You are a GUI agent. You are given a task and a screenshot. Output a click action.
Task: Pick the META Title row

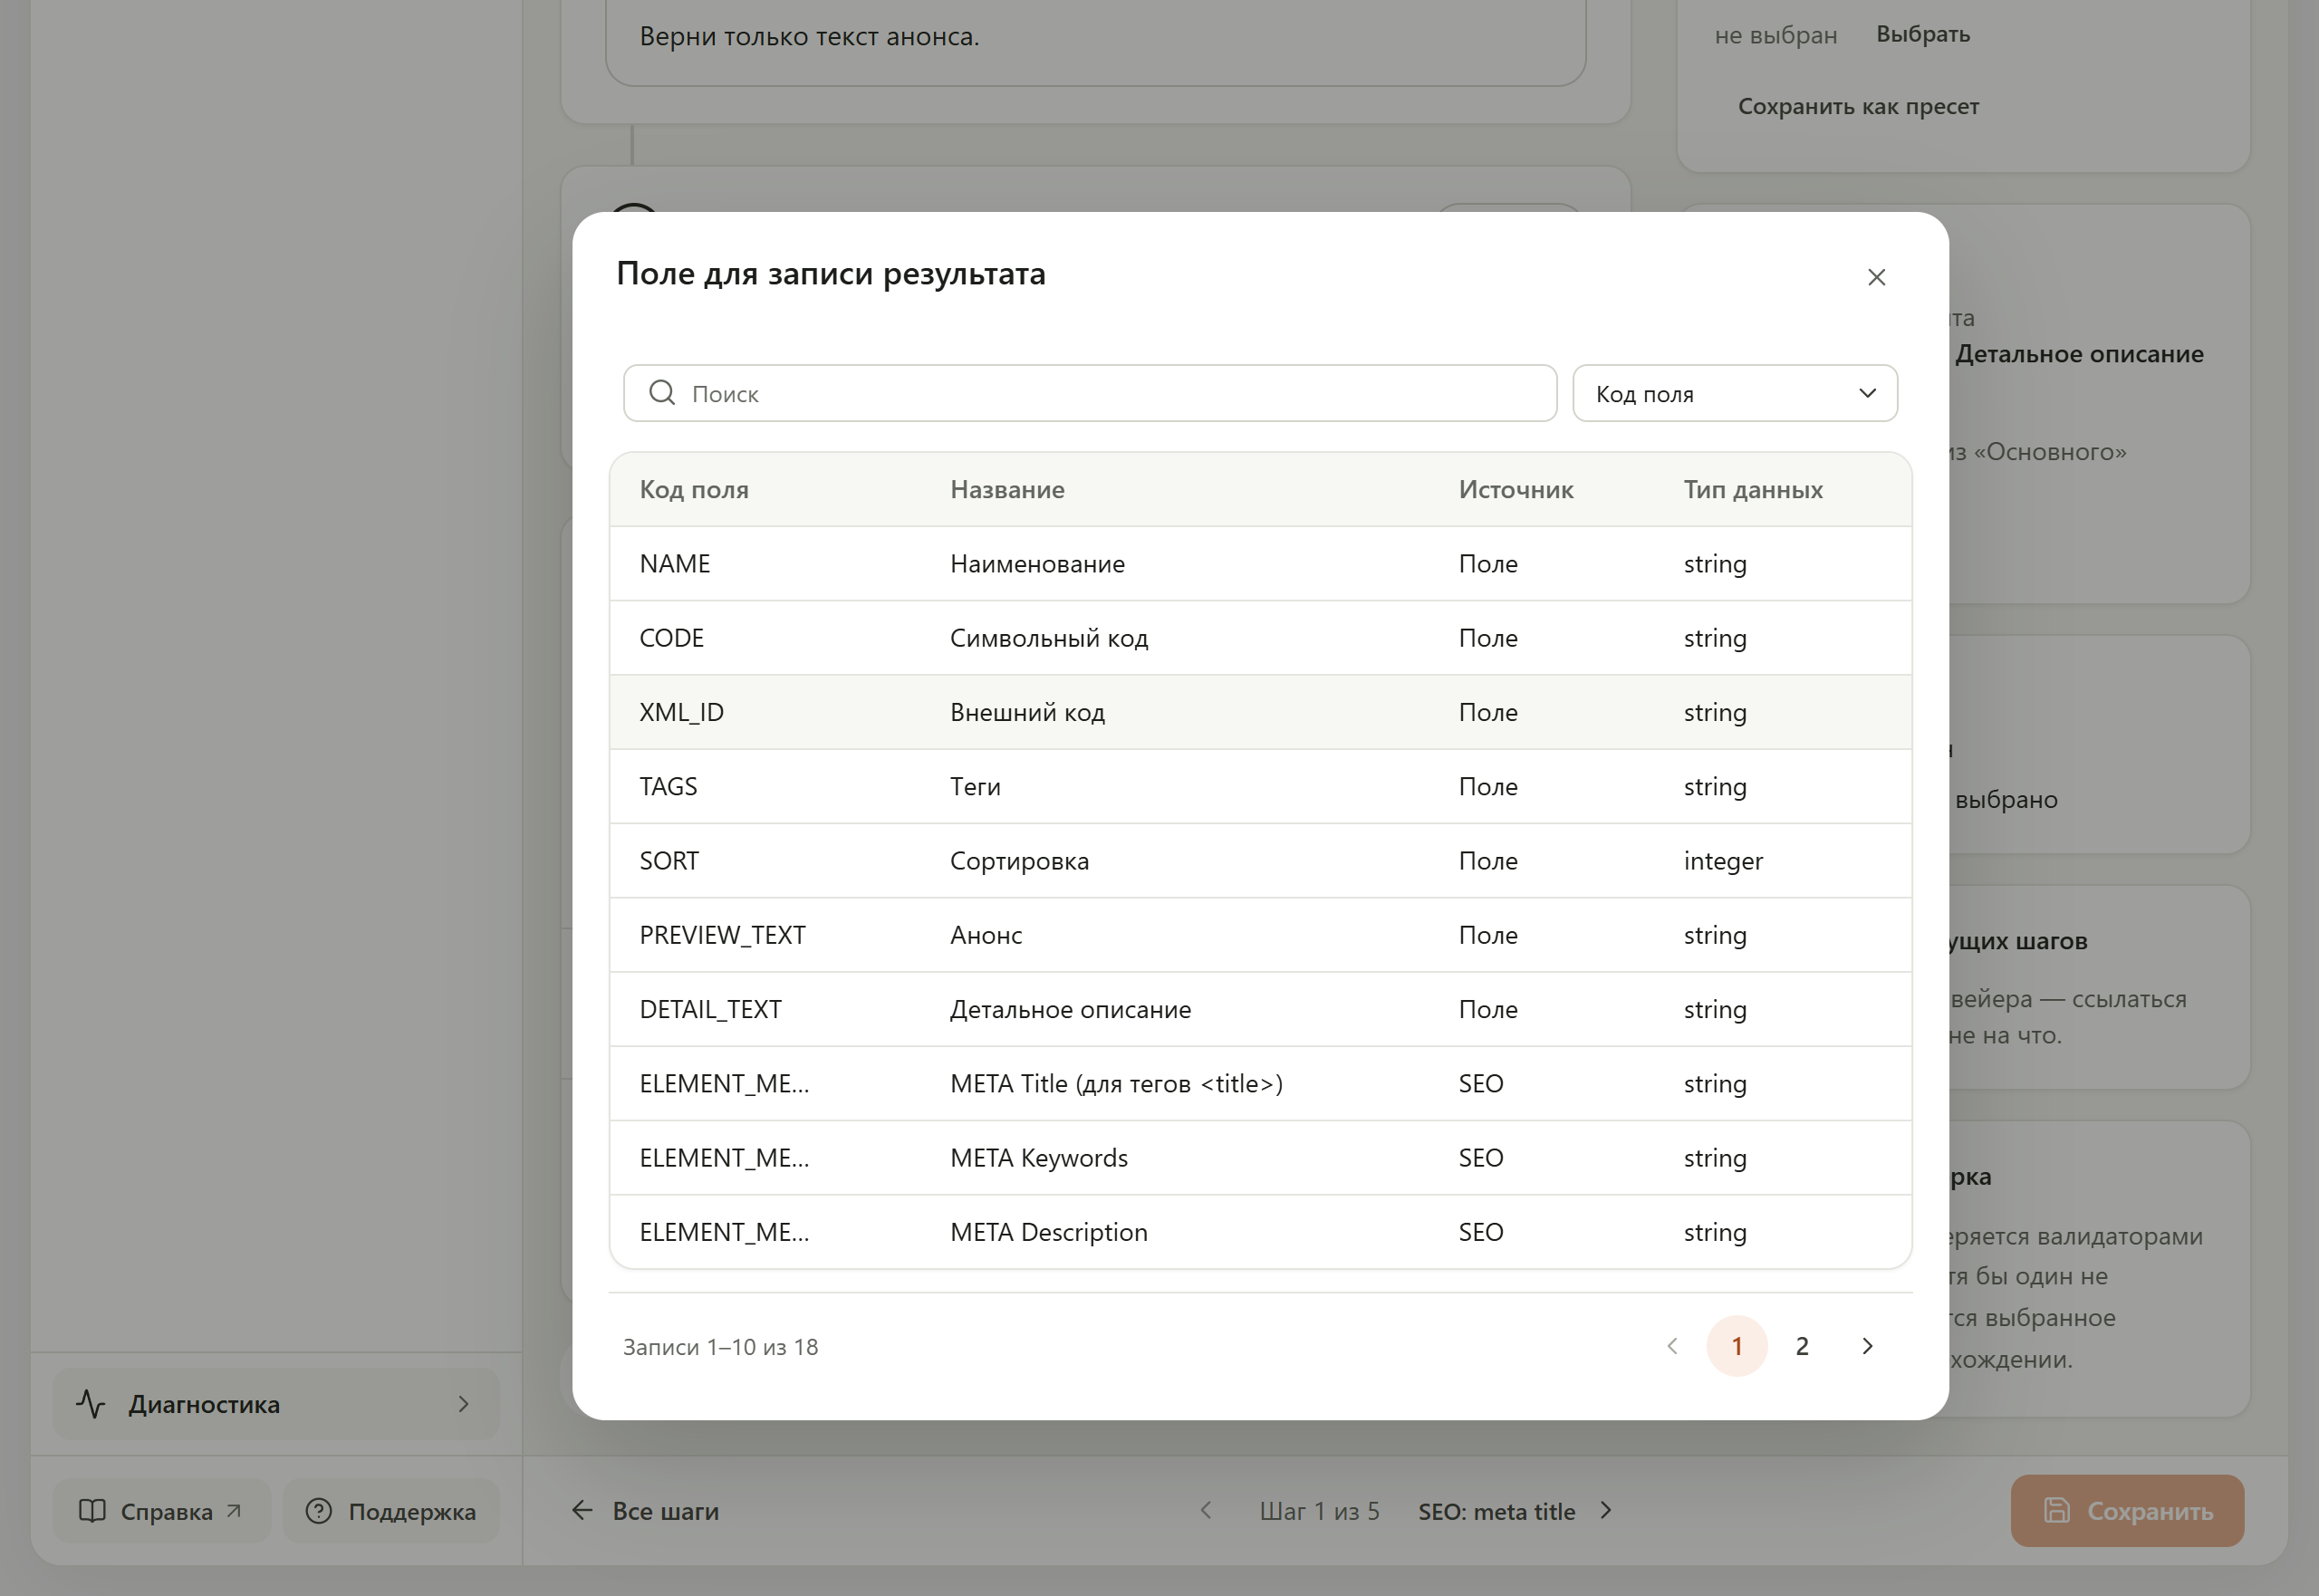pos(1260,1083)
